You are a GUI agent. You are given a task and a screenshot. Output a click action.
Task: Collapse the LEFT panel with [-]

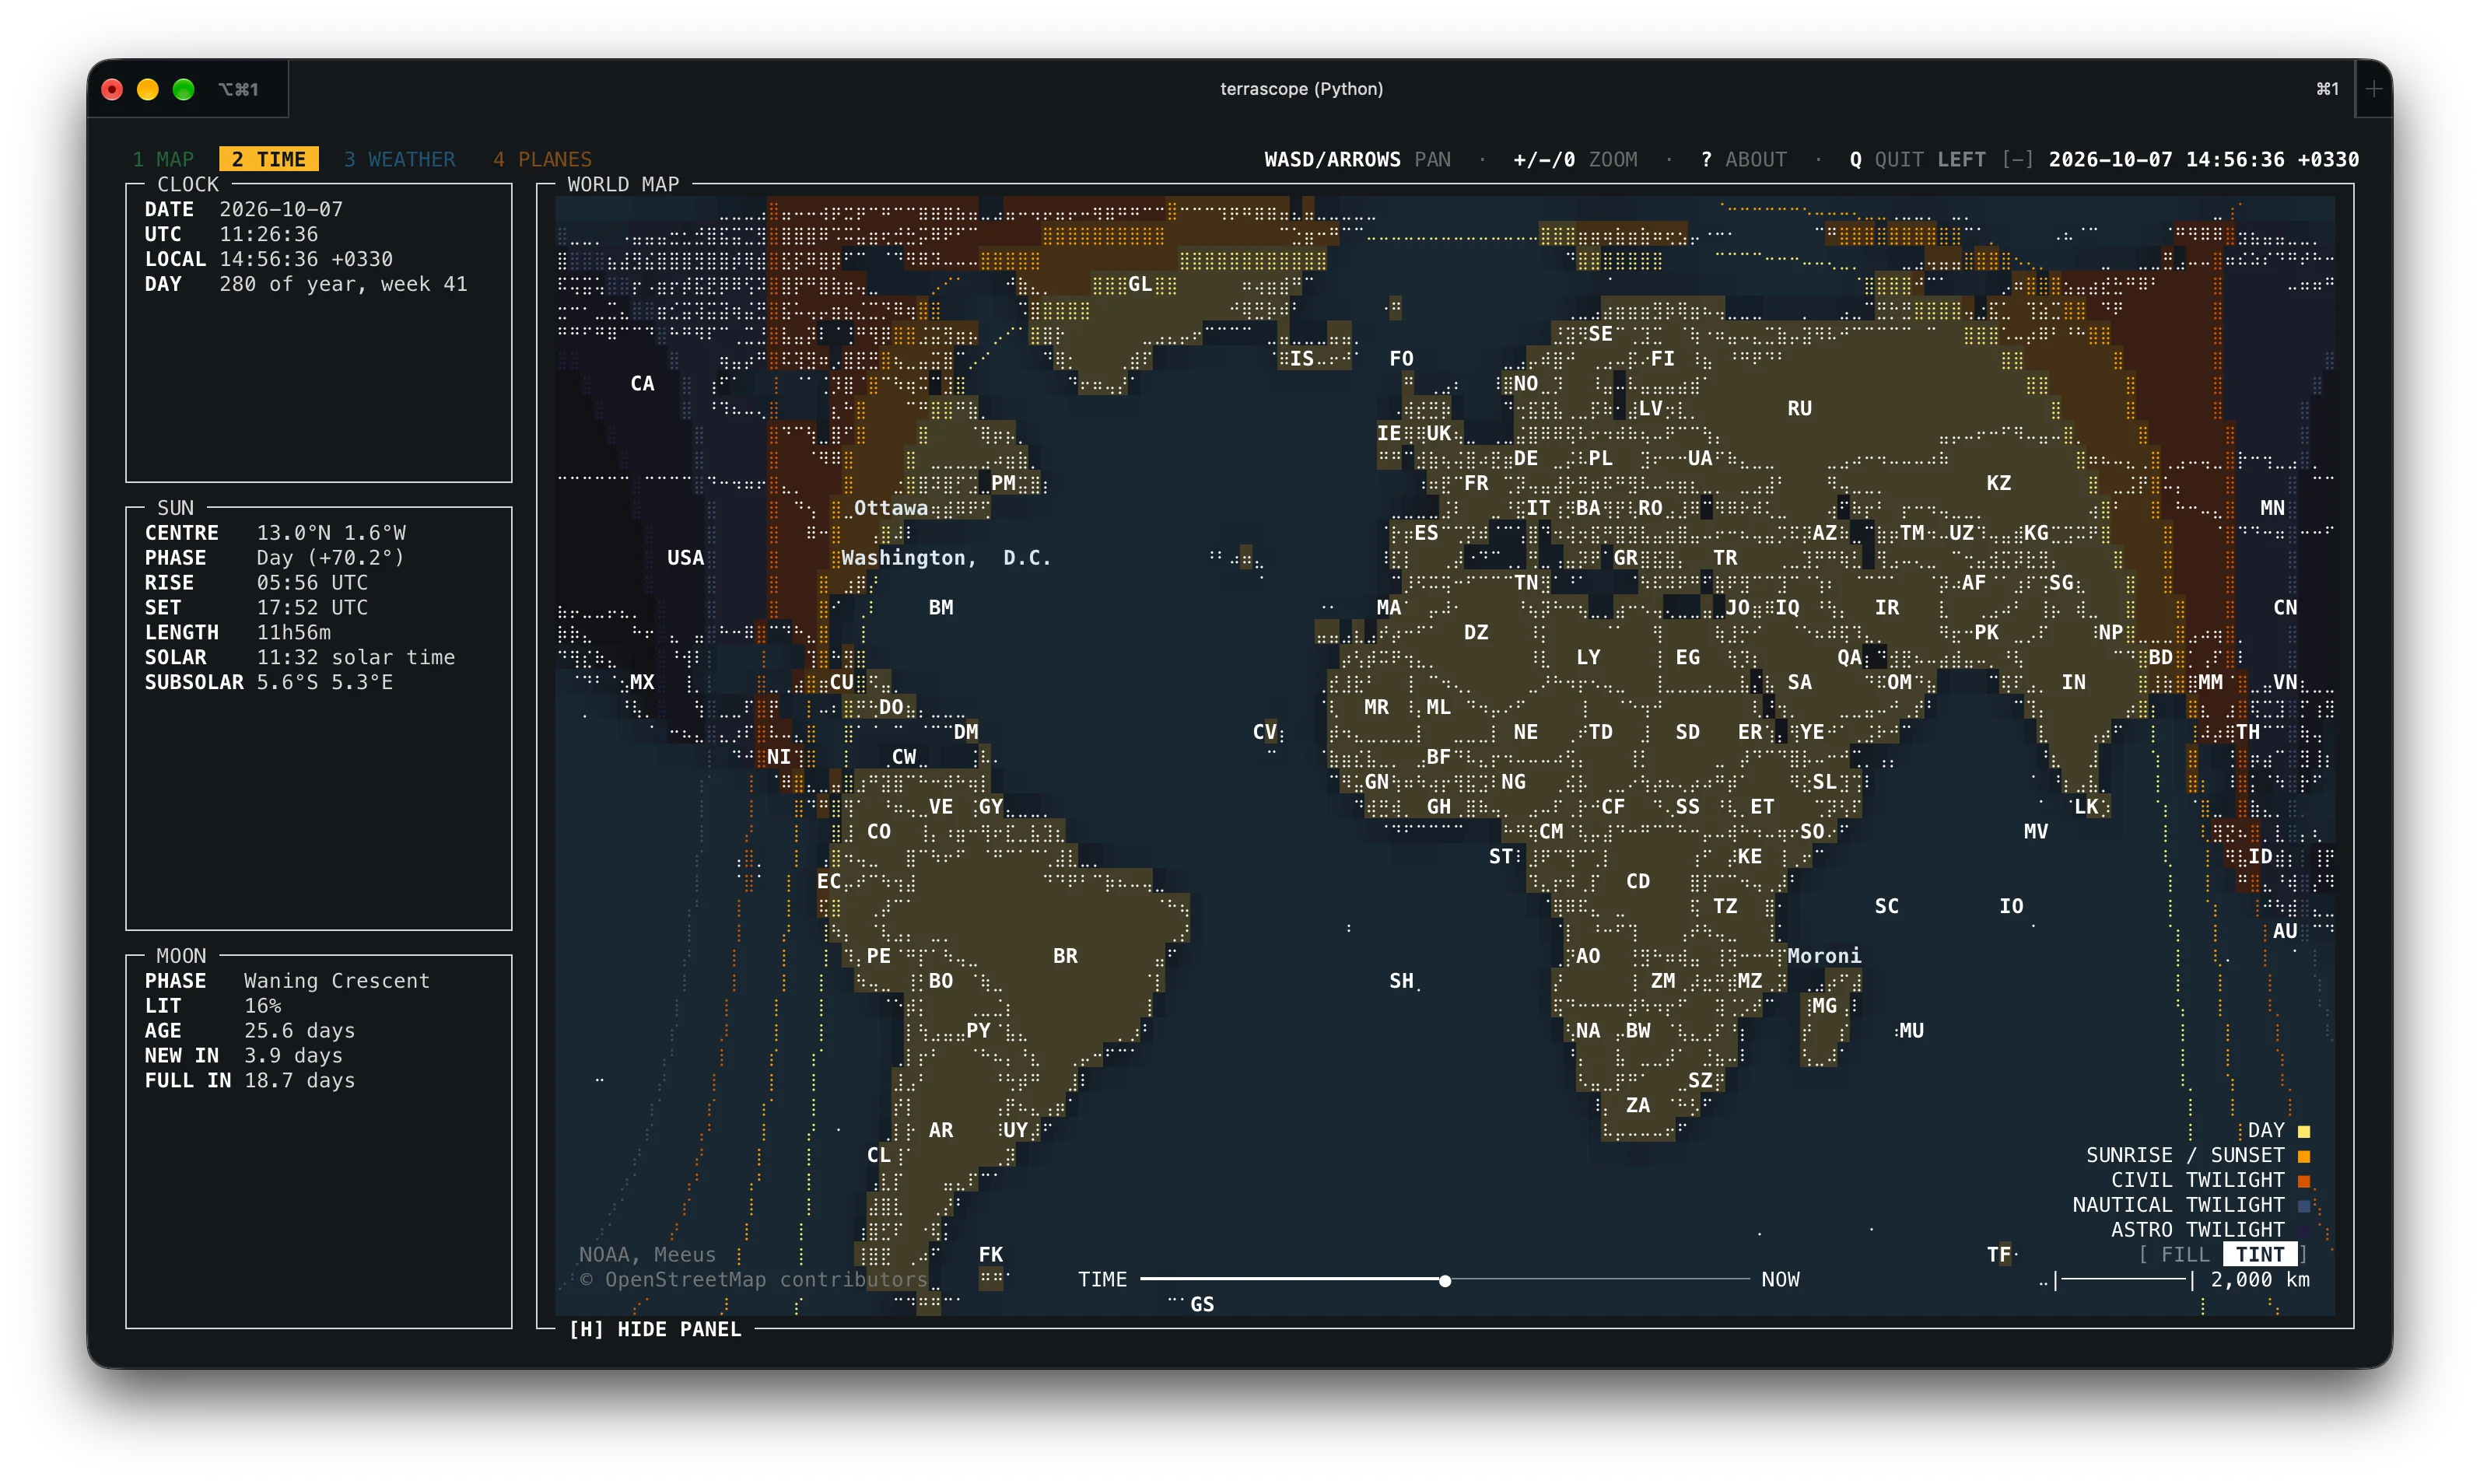point(2017,159)
